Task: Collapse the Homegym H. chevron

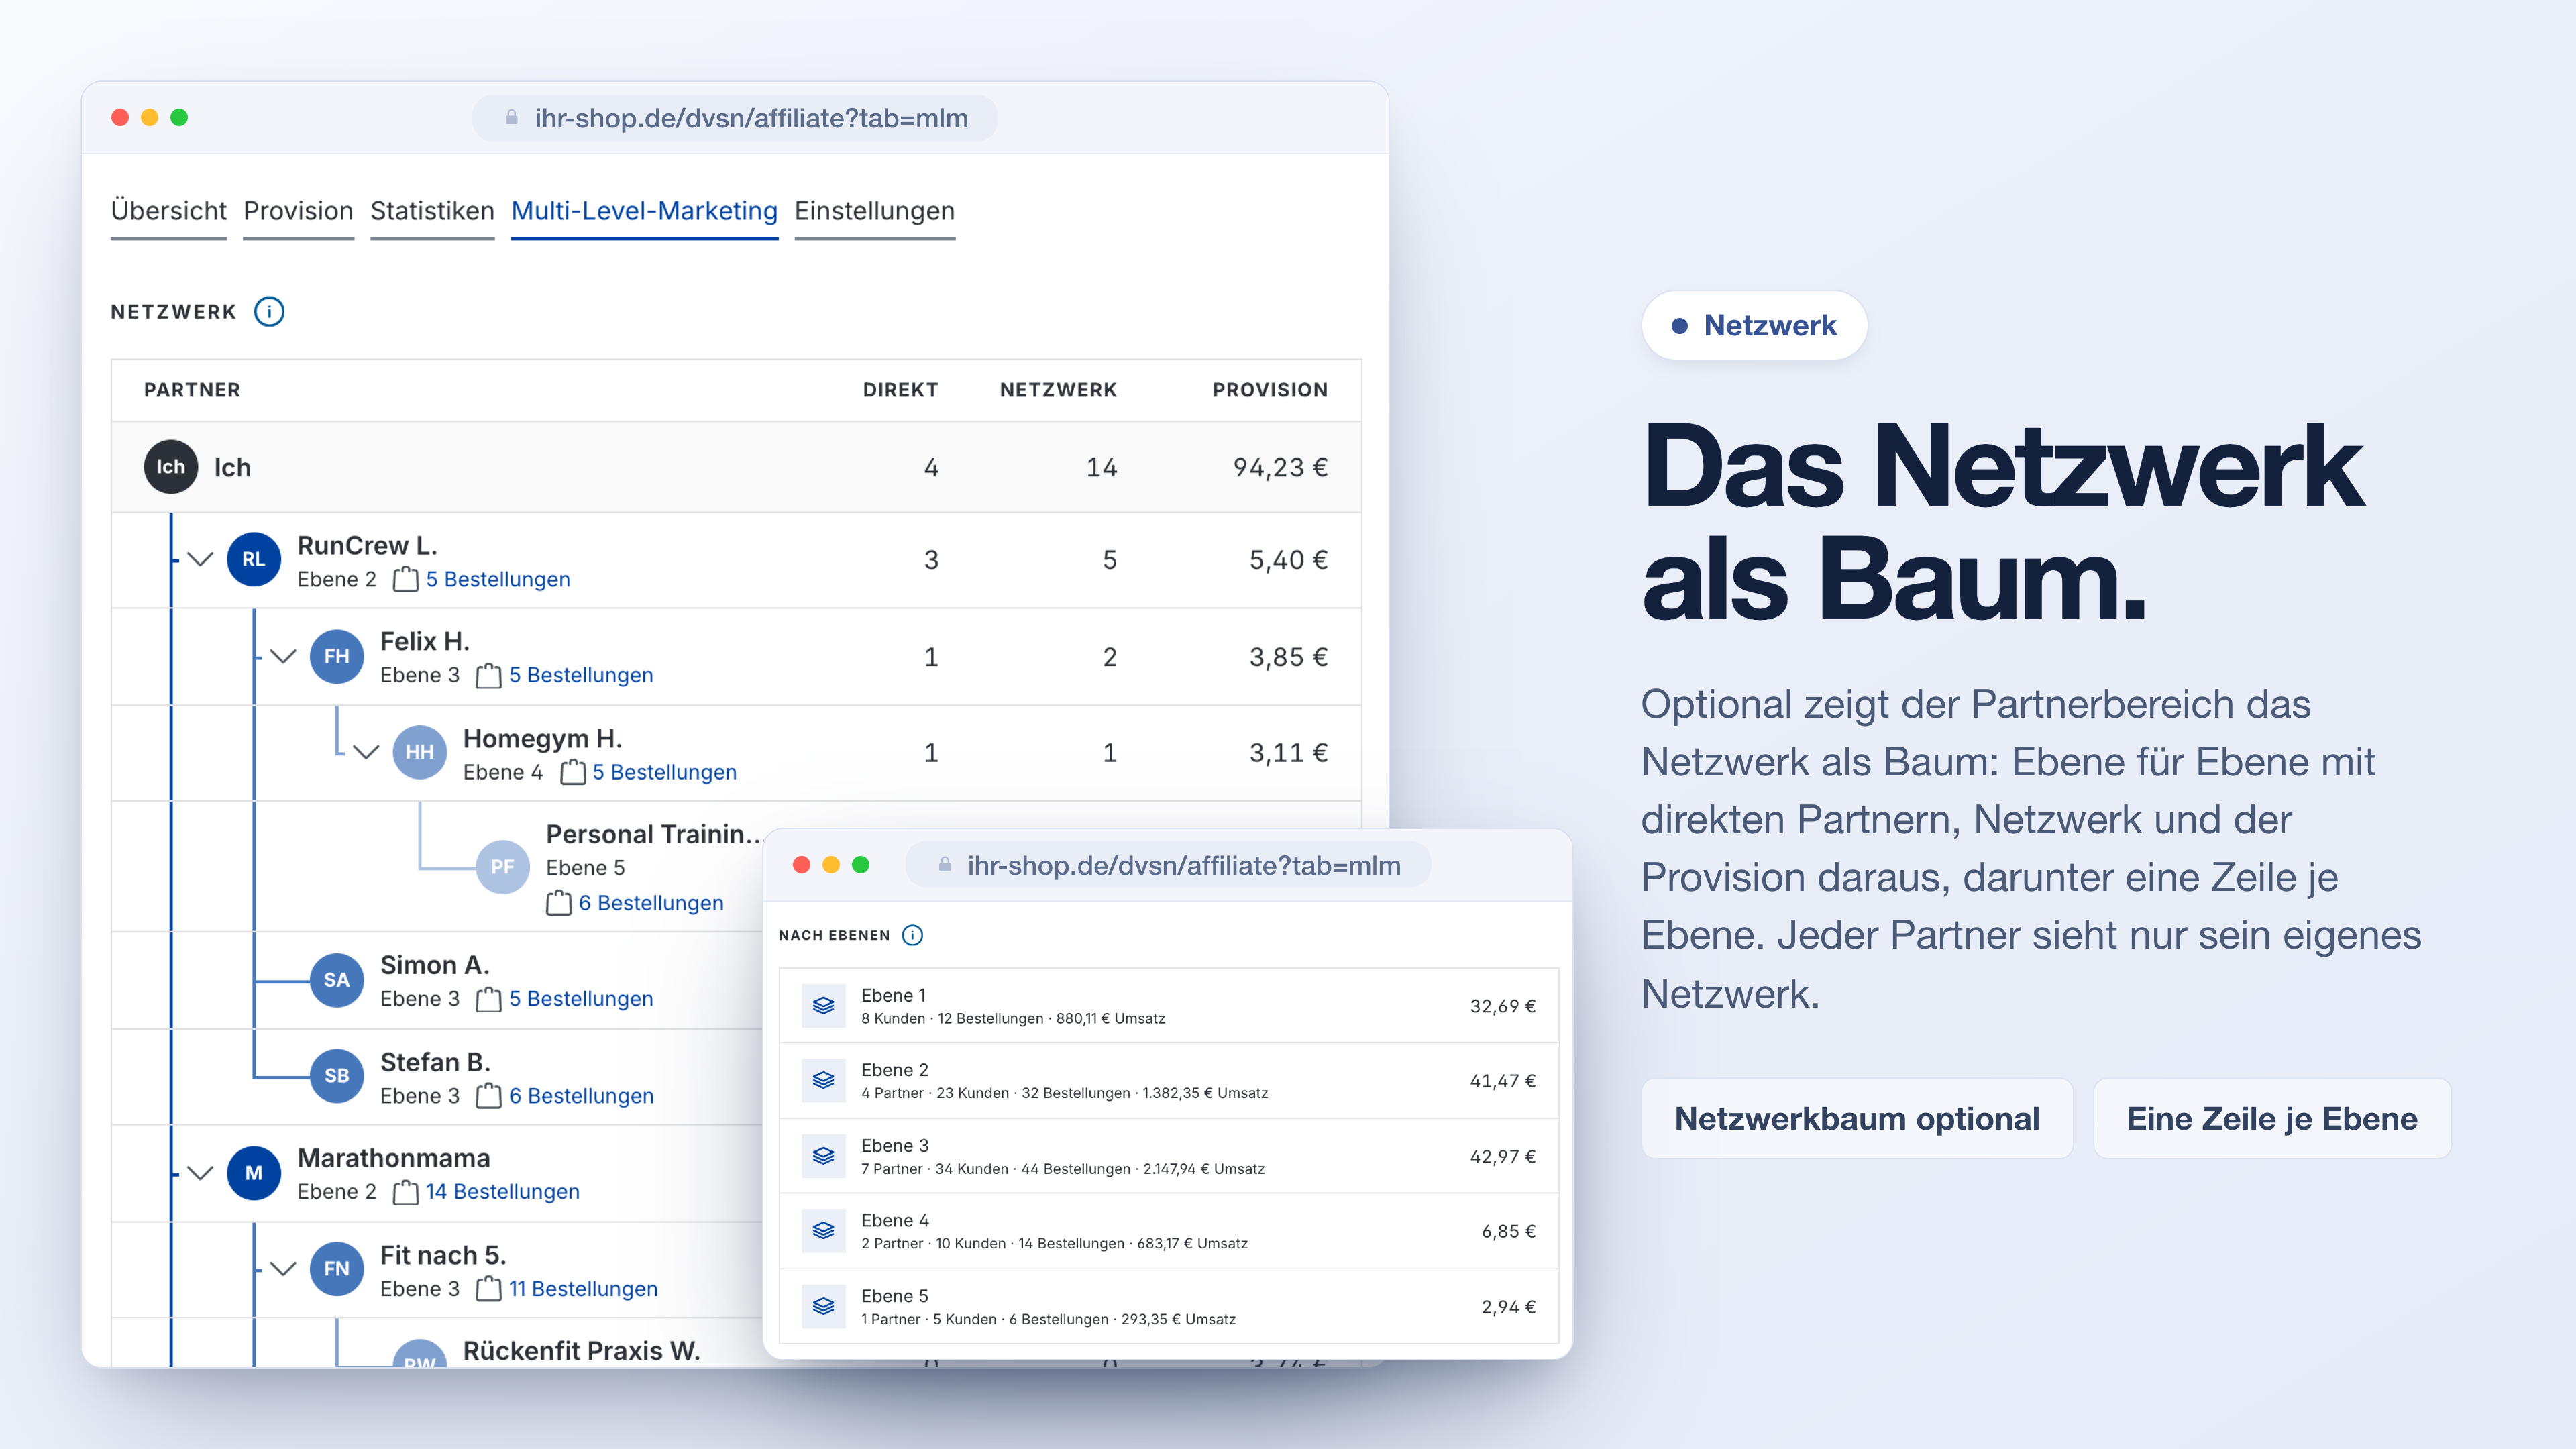Action: [x=367, y=752]
